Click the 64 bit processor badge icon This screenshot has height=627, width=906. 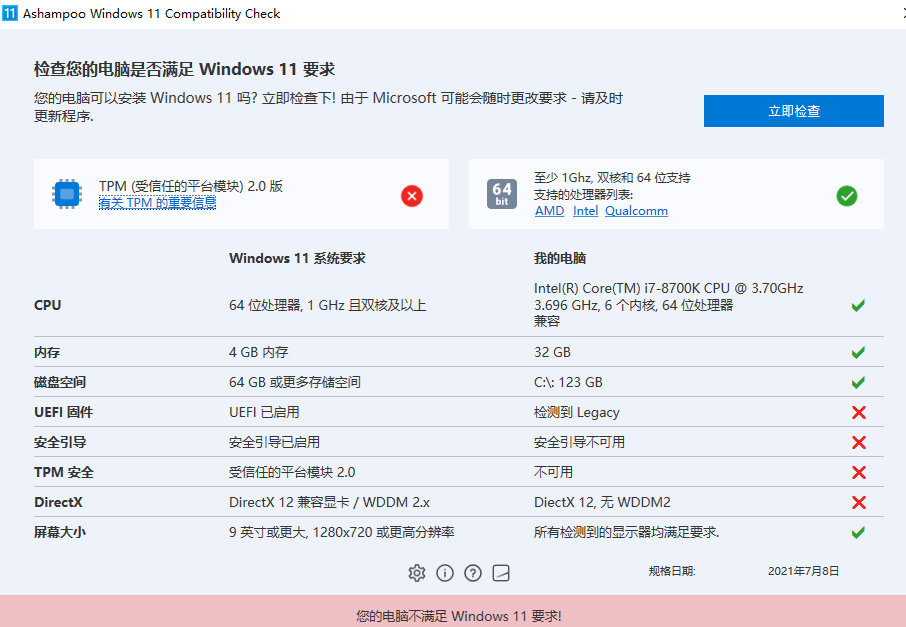[501, 188]
